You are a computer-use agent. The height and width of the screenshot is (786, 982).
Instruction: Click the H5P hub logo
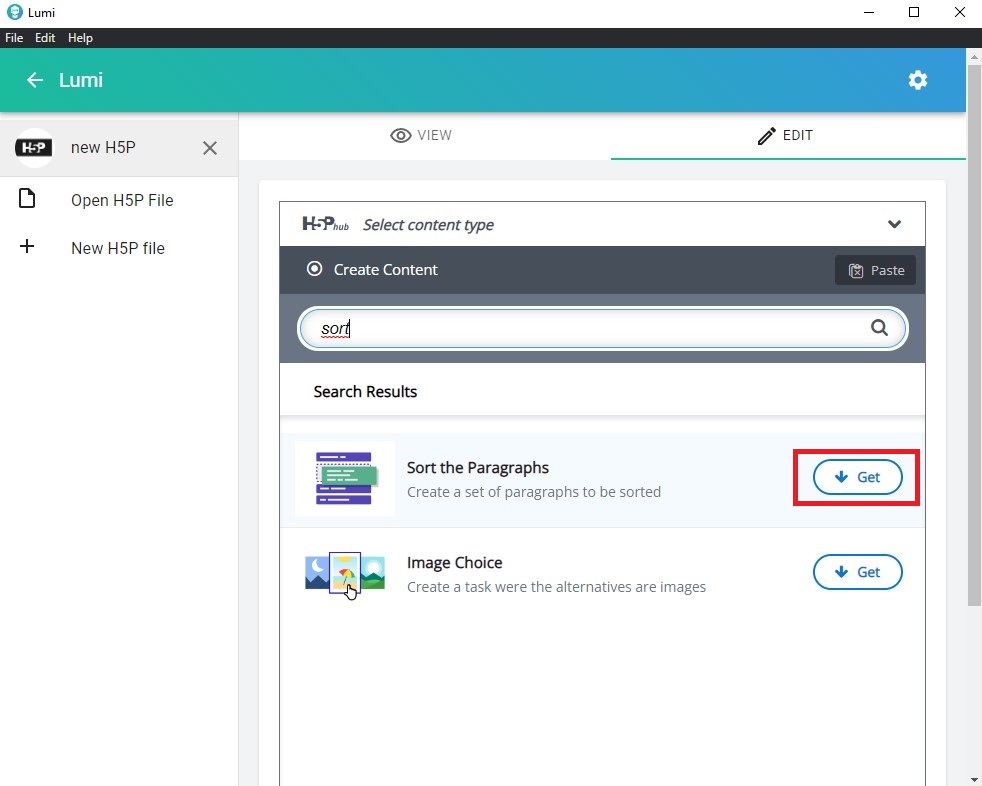click(325, 224)
